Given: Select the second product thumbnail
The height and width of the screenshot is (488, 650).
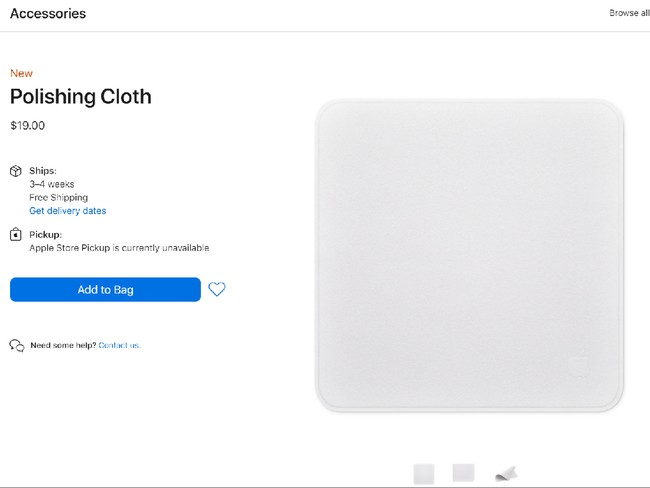Looking at the screenshot, I should (x=463, y=472).
